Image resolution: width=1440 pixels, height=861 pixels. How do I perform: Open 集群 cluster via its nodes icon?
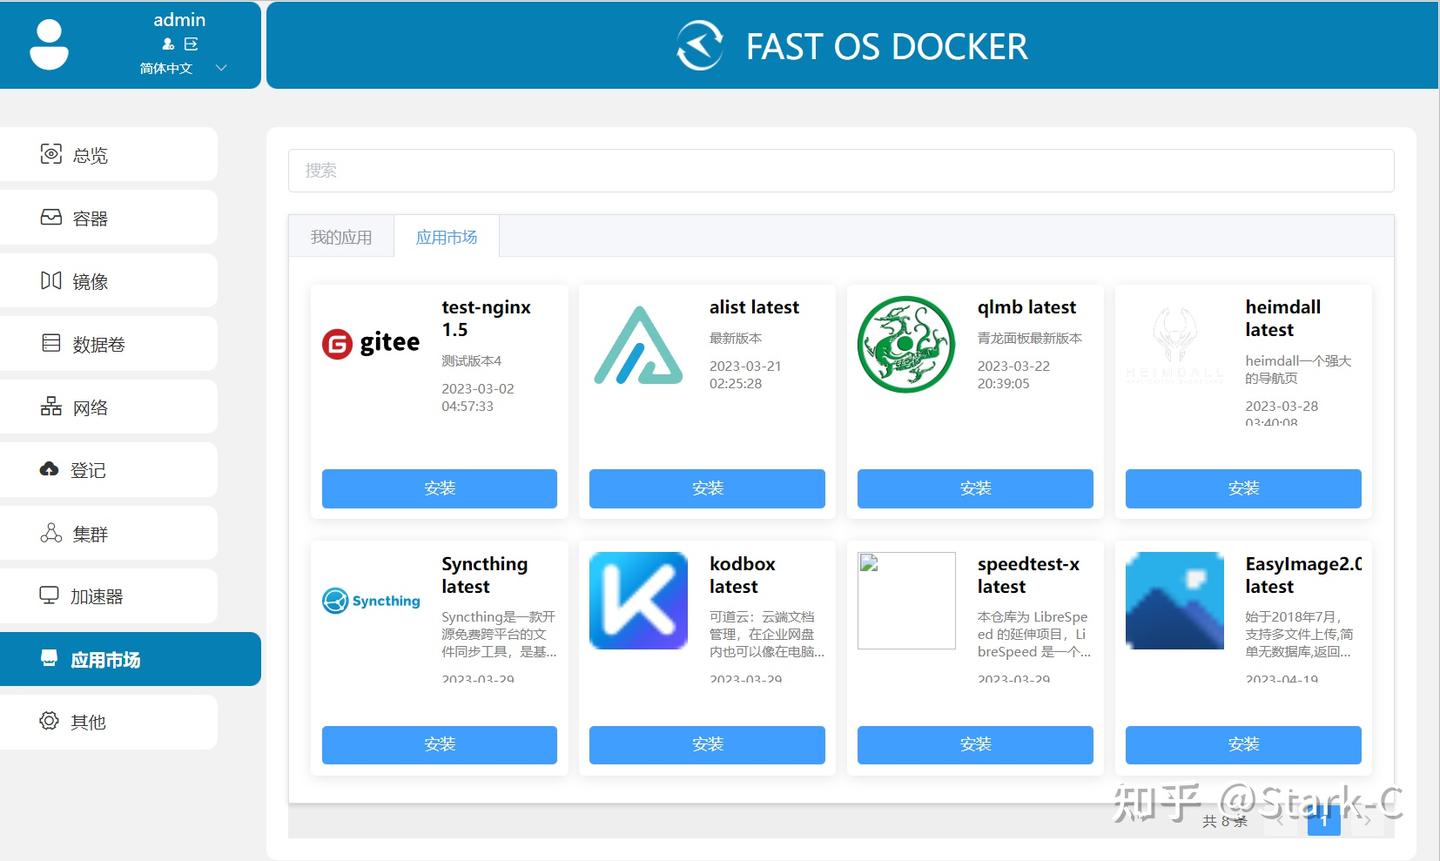click(51, 533)
